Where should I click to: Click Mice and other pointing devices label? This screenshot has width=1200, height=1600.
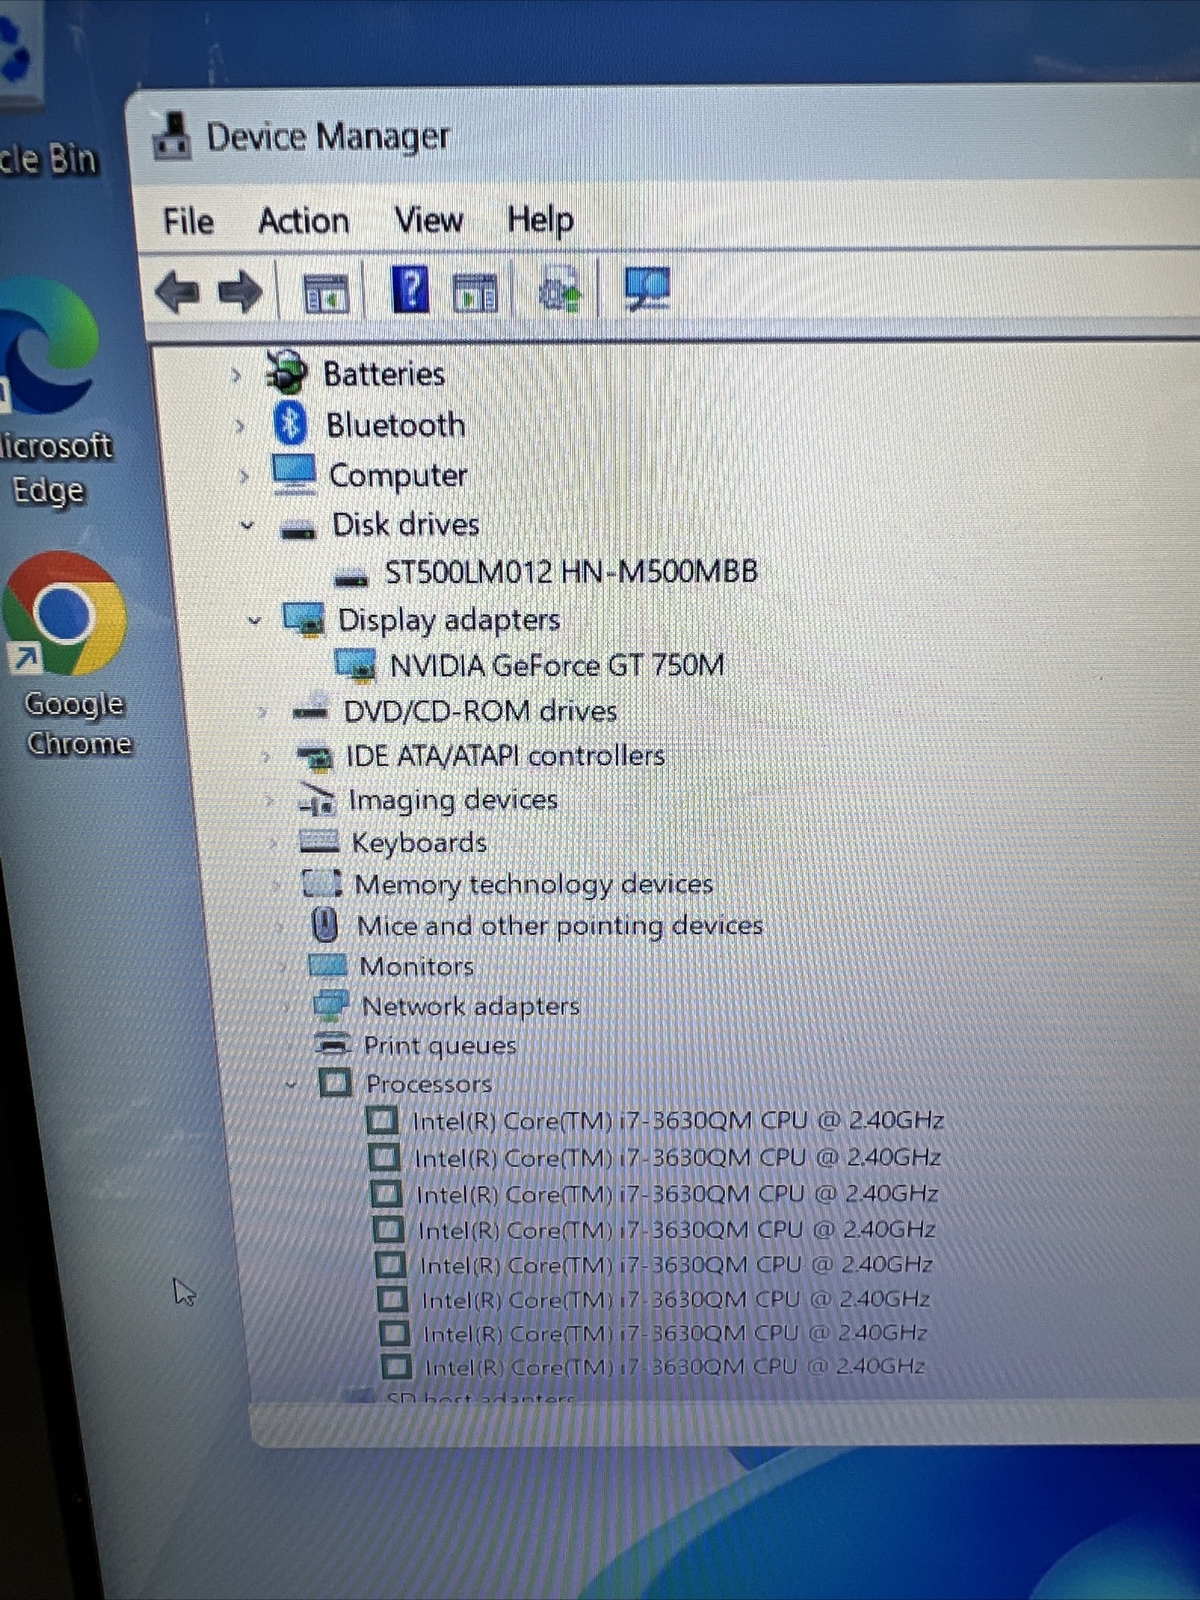pyautogui.click(x=560, y=926)
